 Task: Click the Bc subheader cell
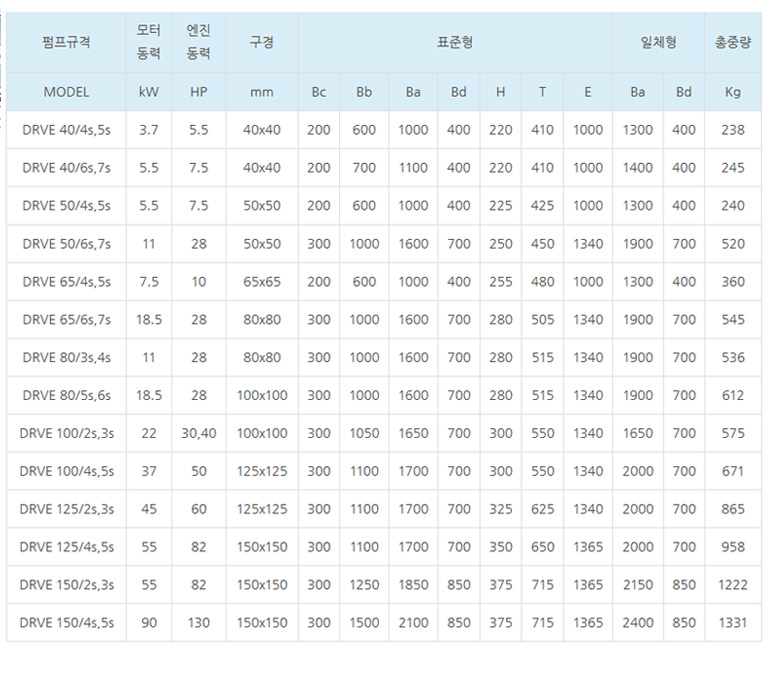[x=319, y=92]
